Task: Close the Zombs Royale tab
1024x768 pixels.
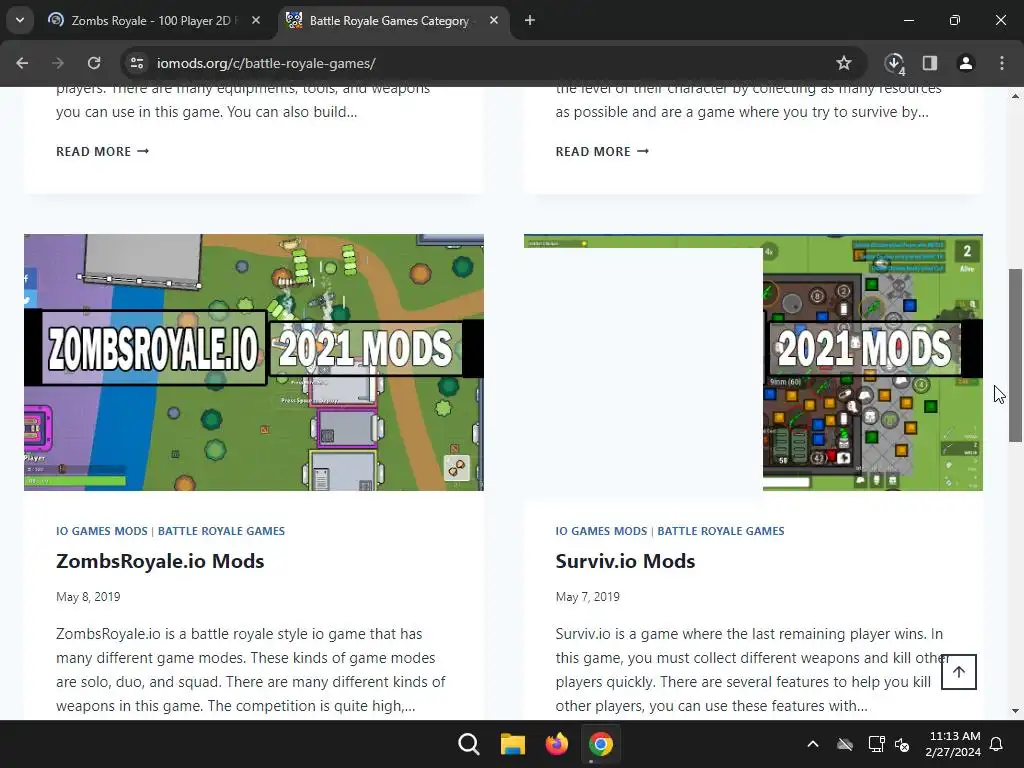Action: [256, 20]
